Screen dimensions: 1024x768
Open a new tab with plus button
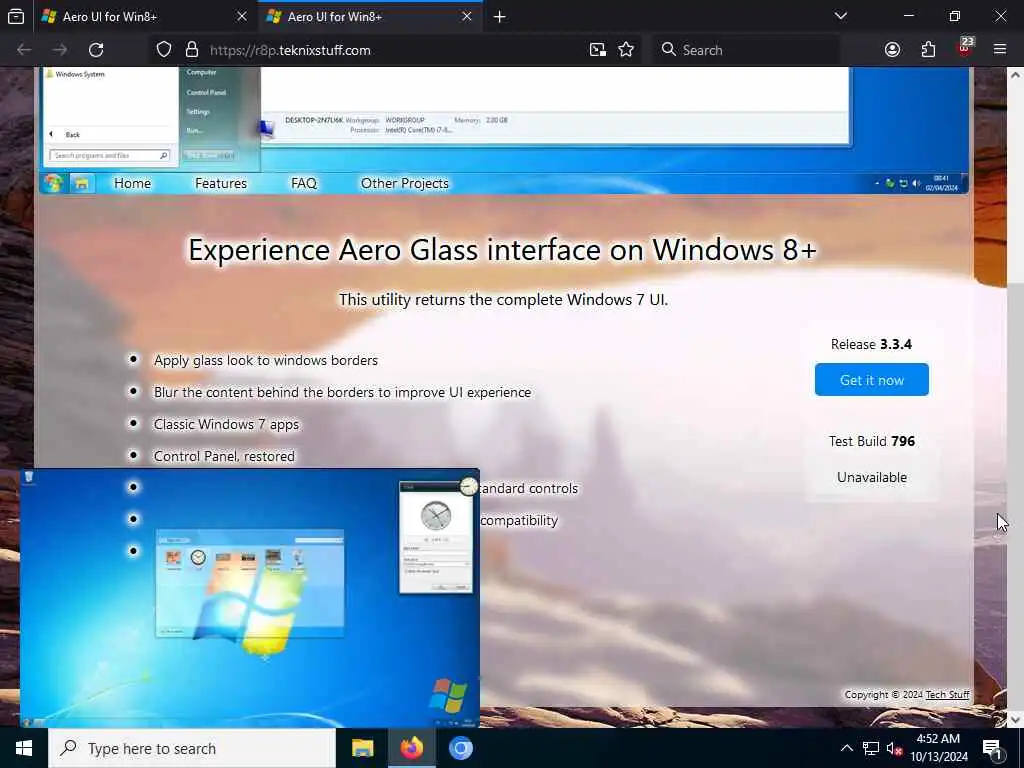pos(500,17)
